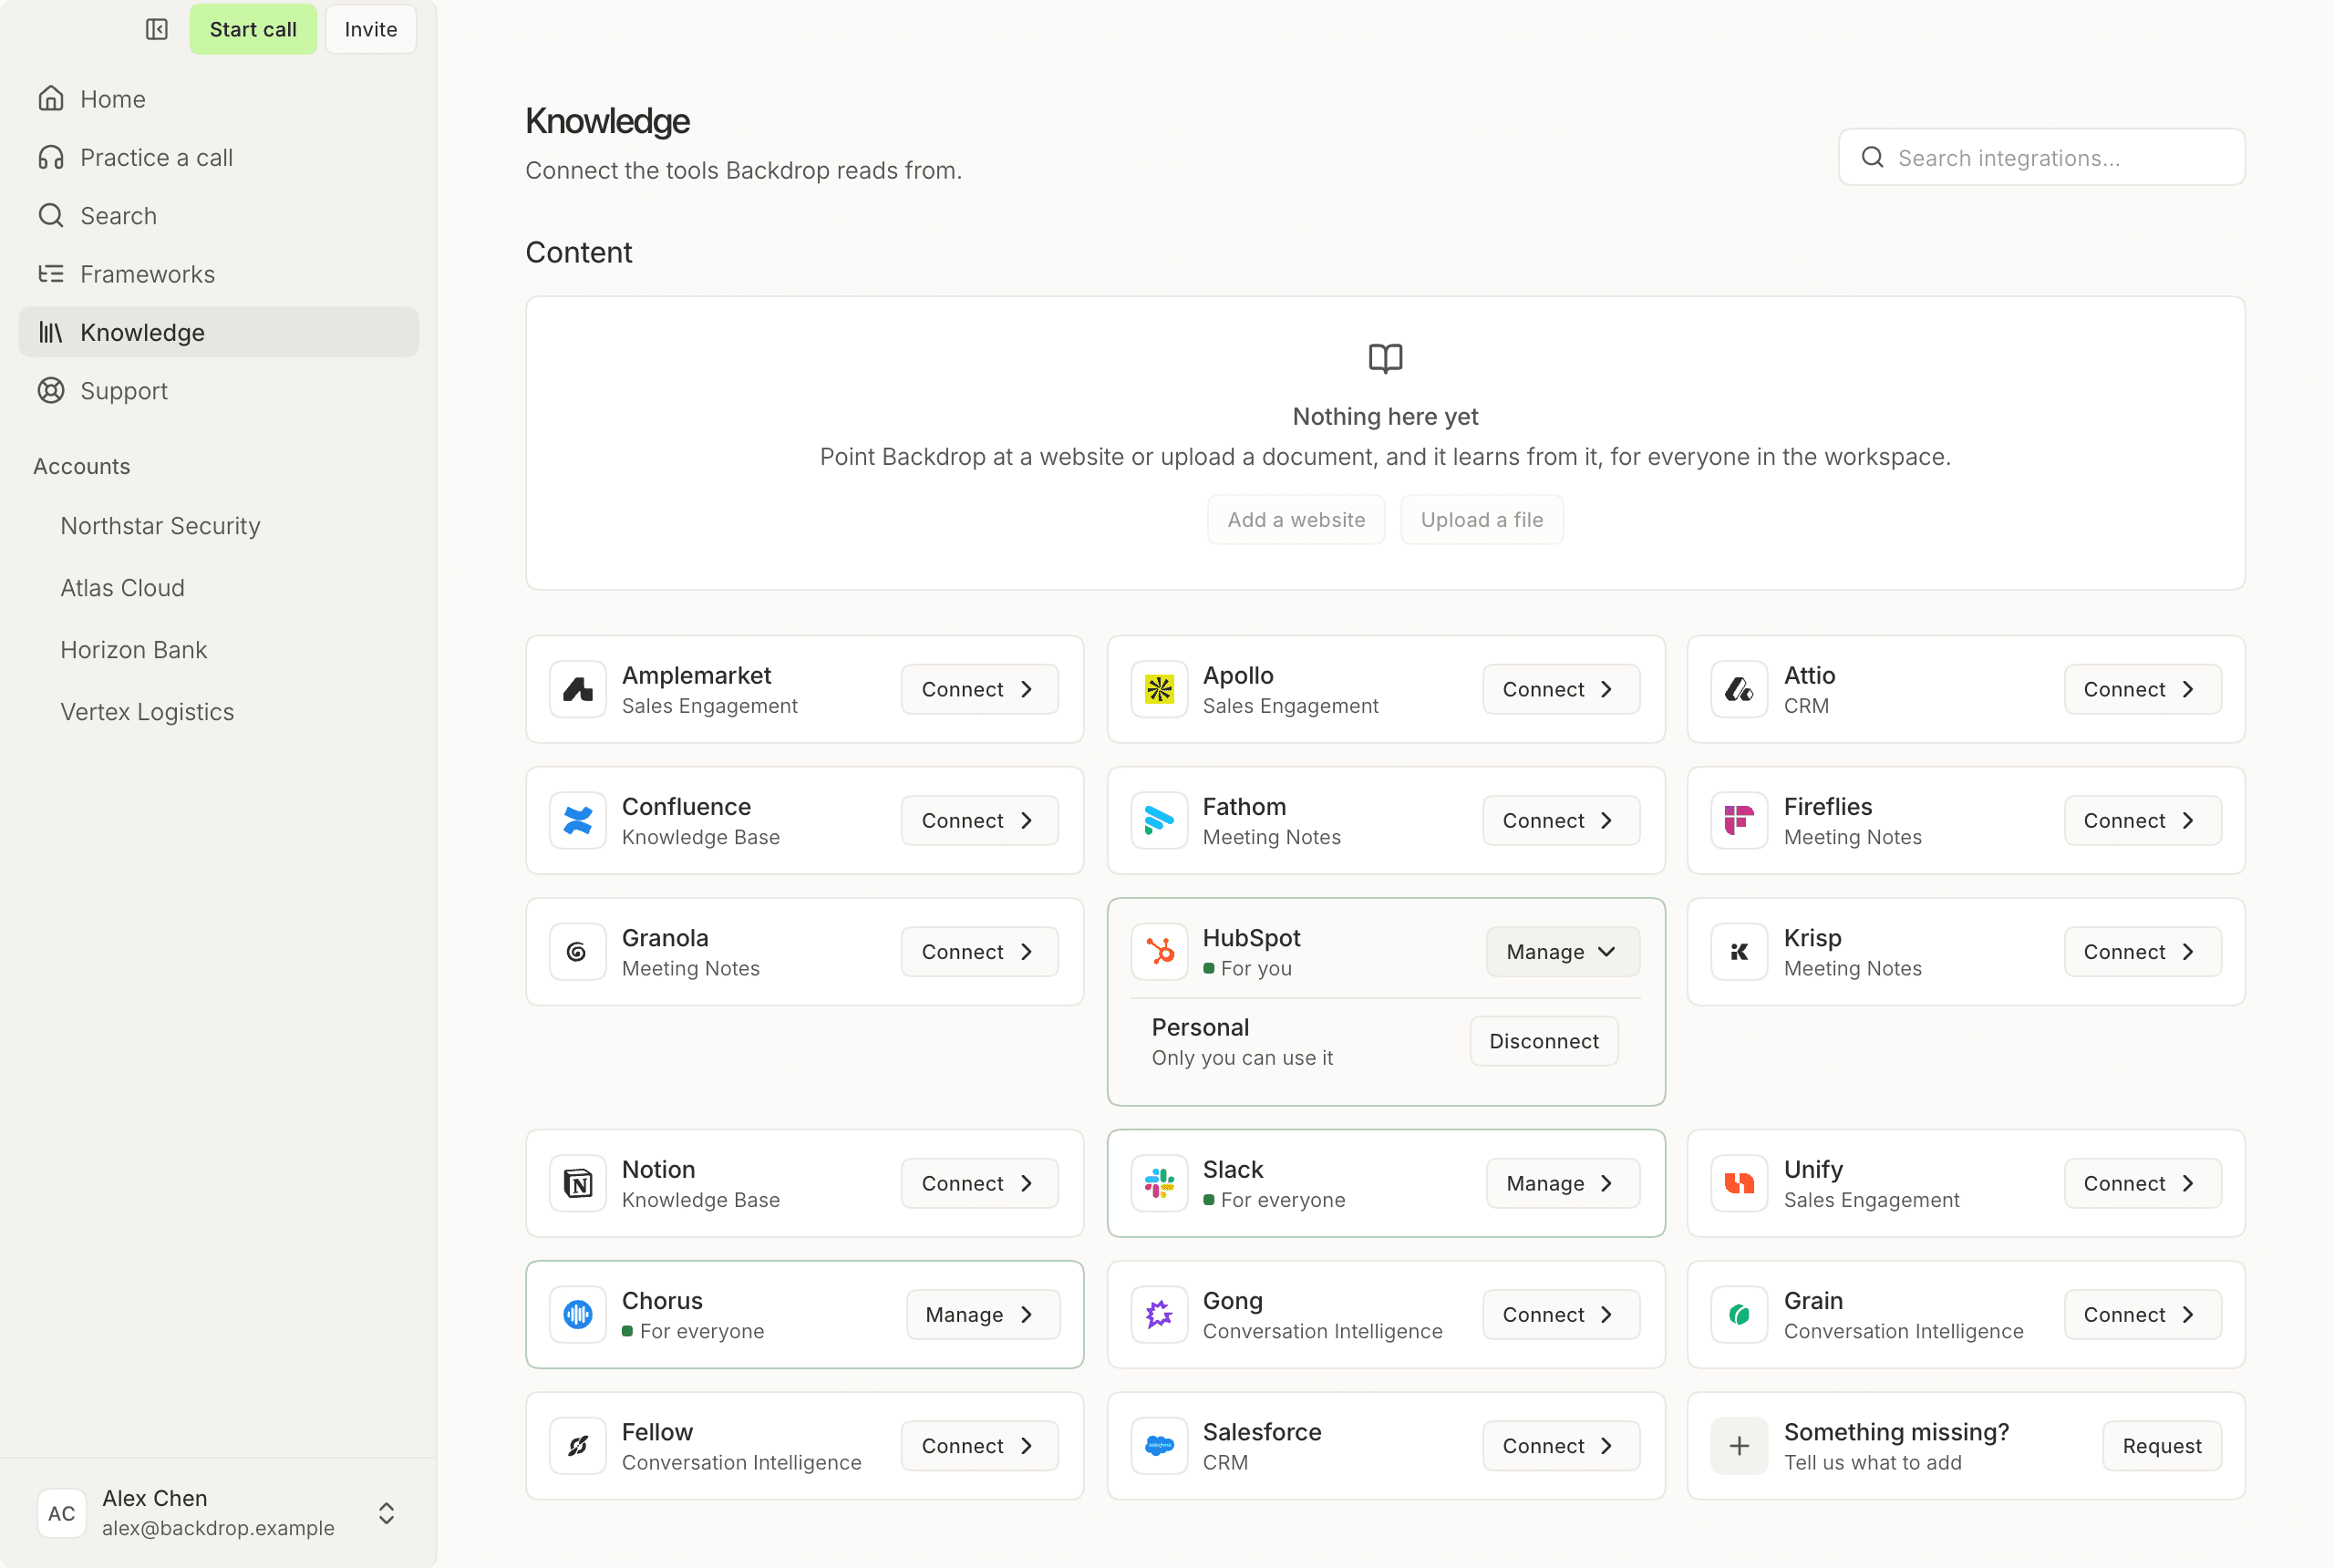Click the Confluence logo icon
Image resolution: width=2334 pixels, height=1568 pixels.
[577, 820]
